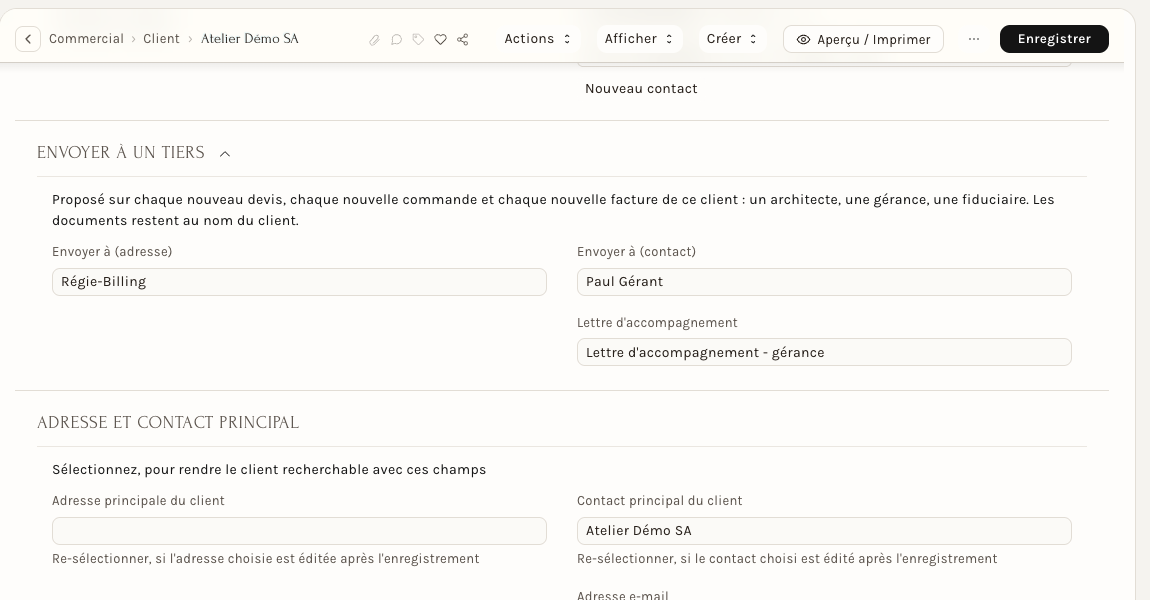1150x600 pixels.
Task: Go to Commercial breadcrumb
Action: click(87, 39)
